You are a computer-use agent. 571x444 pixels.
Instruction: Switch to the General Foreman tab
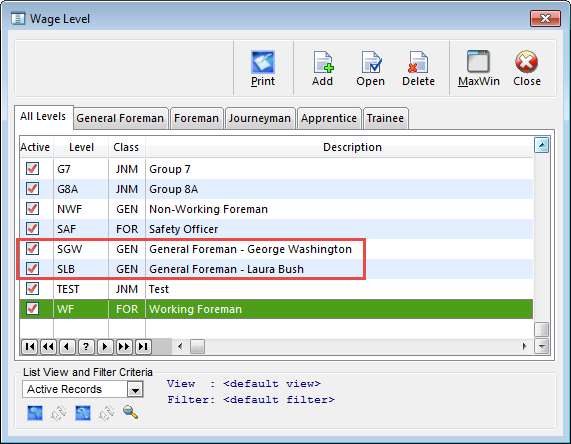coord(120,118)
